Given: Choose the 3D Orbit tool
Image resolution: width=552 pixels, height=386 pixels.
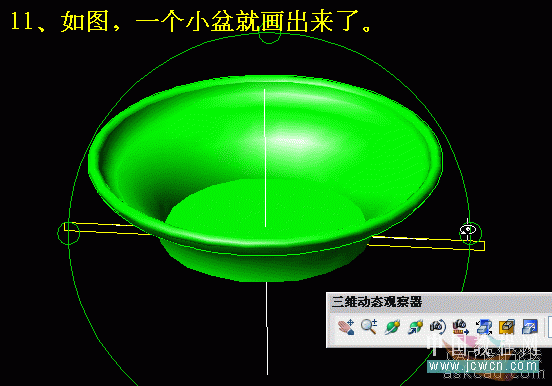Looking at the screenshot, I should pyautogui.click(x=392, y=327).
